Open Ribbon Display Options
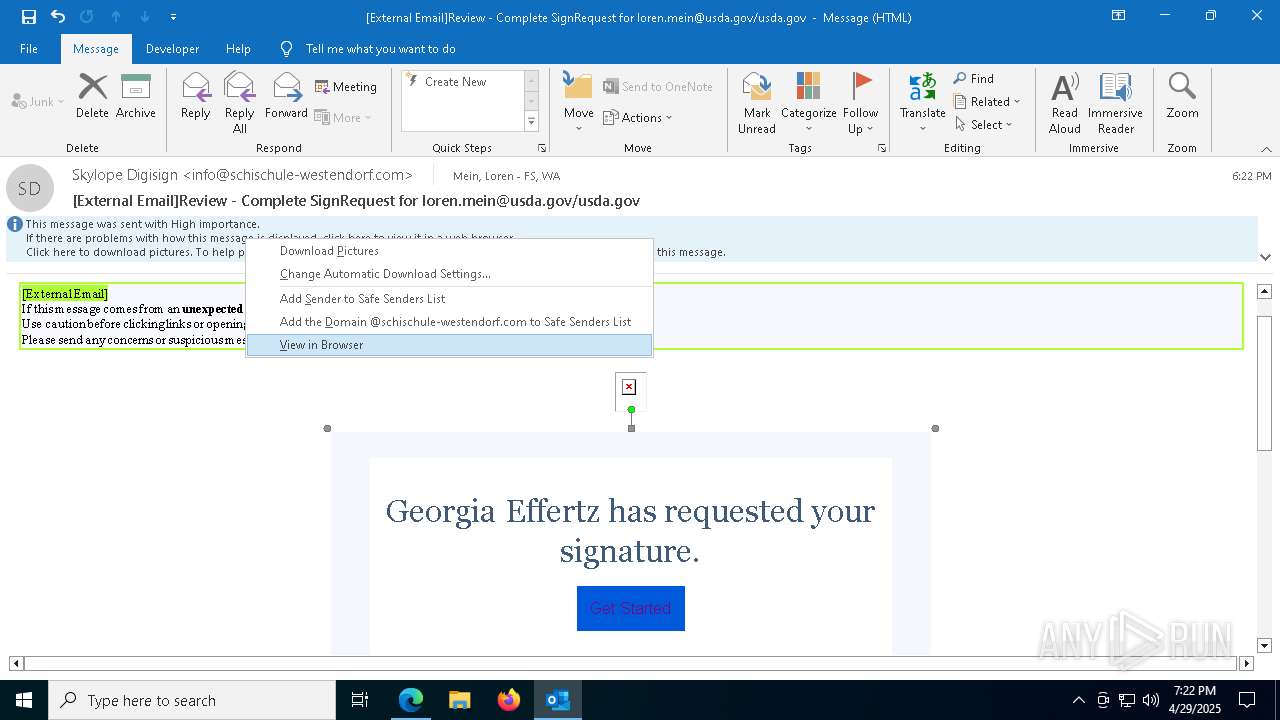Viewport: 1280px width, 720px height. coord(1118,16)
